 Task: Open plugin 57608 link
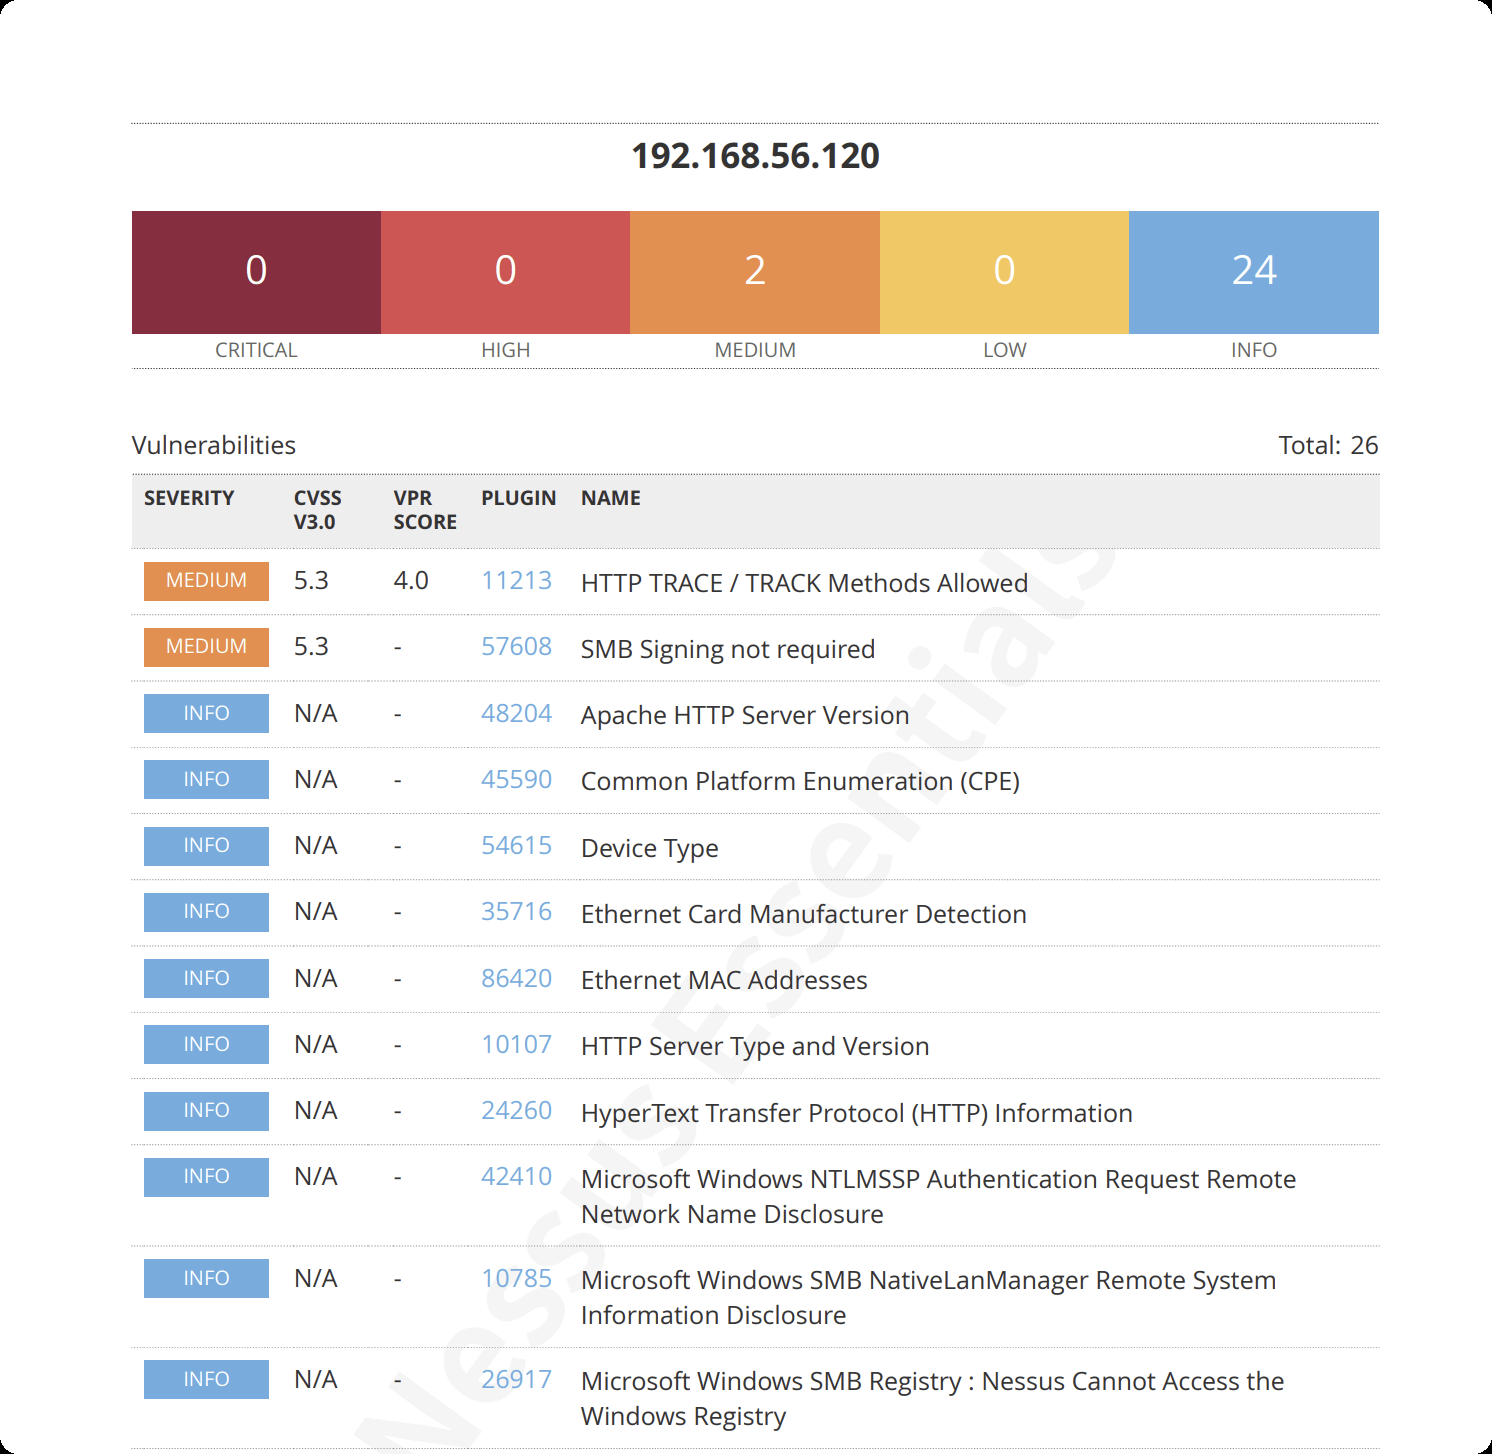(516, 646)
